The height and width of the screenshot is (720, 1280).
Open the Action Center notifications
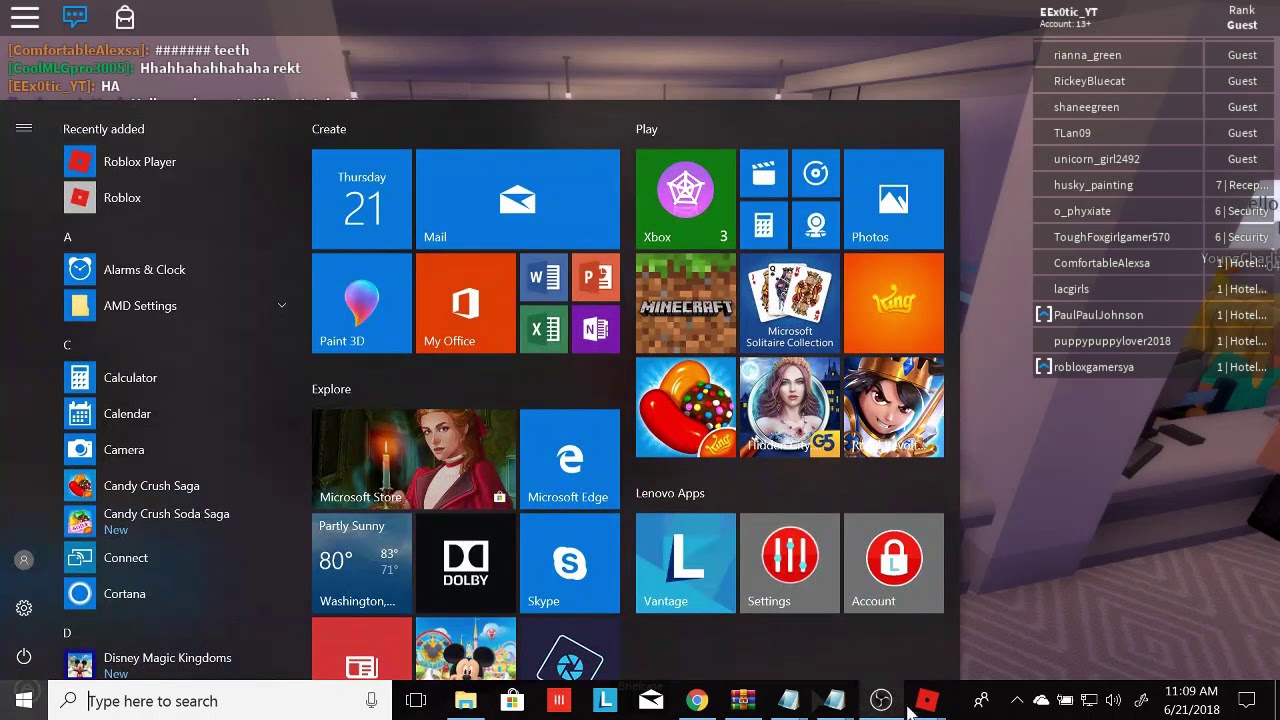(1247, 701)
